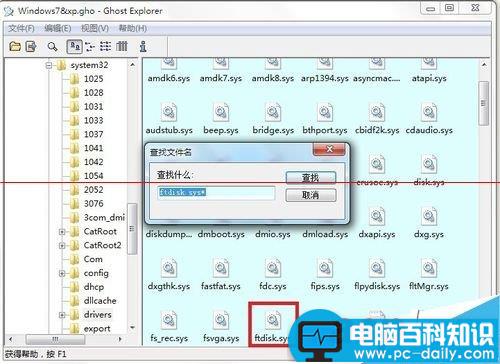Select the dhcp folder in tree

coord(94,287)
